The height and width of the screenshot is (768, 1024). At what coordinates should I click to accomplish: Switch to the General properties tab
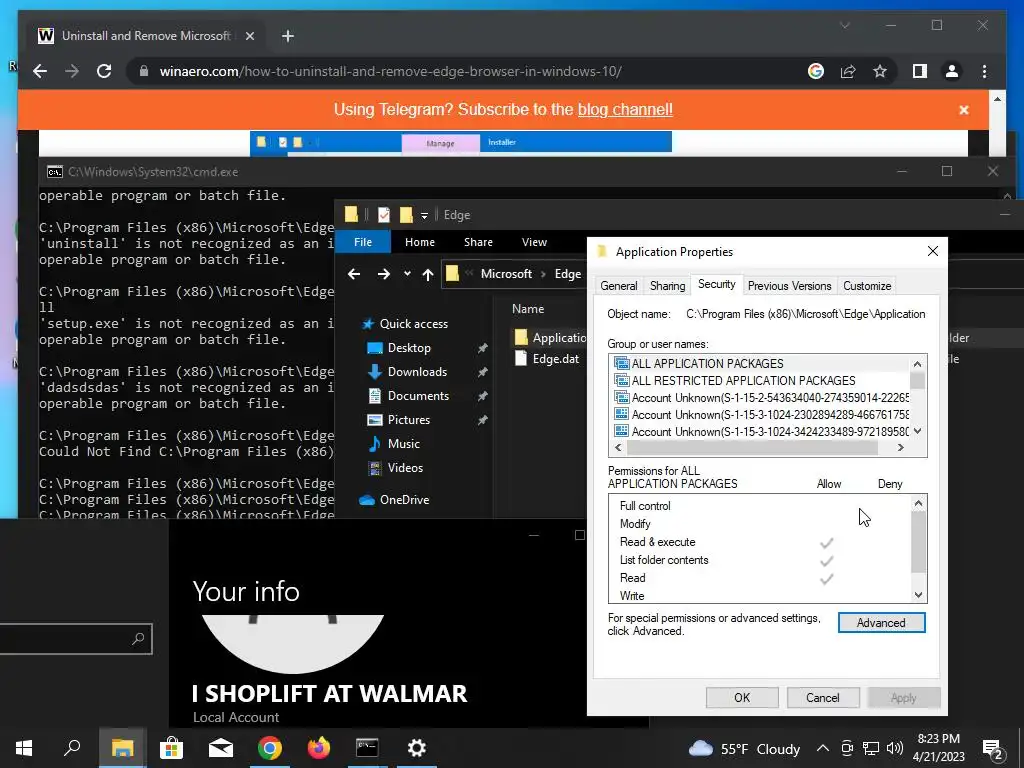(618, 286)
